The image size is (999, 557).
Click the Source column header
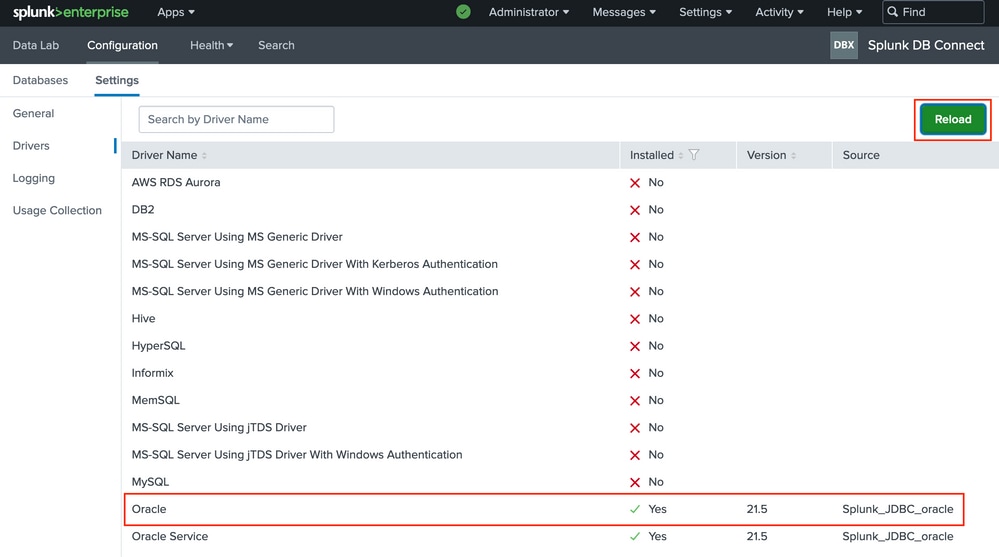coord(861,156)
